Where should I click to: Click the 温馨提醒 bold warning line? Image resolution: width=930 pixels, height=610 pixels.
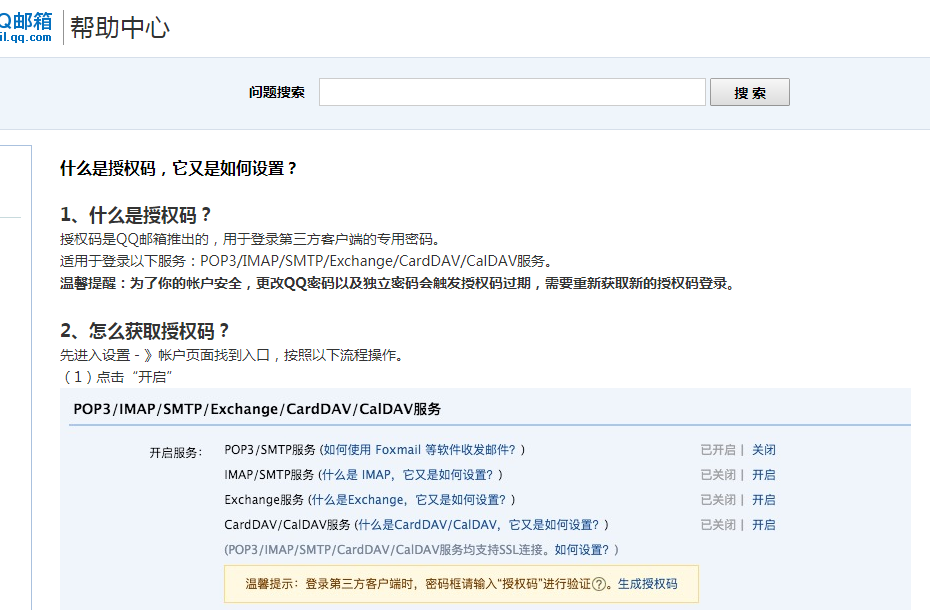coord(398,283)
